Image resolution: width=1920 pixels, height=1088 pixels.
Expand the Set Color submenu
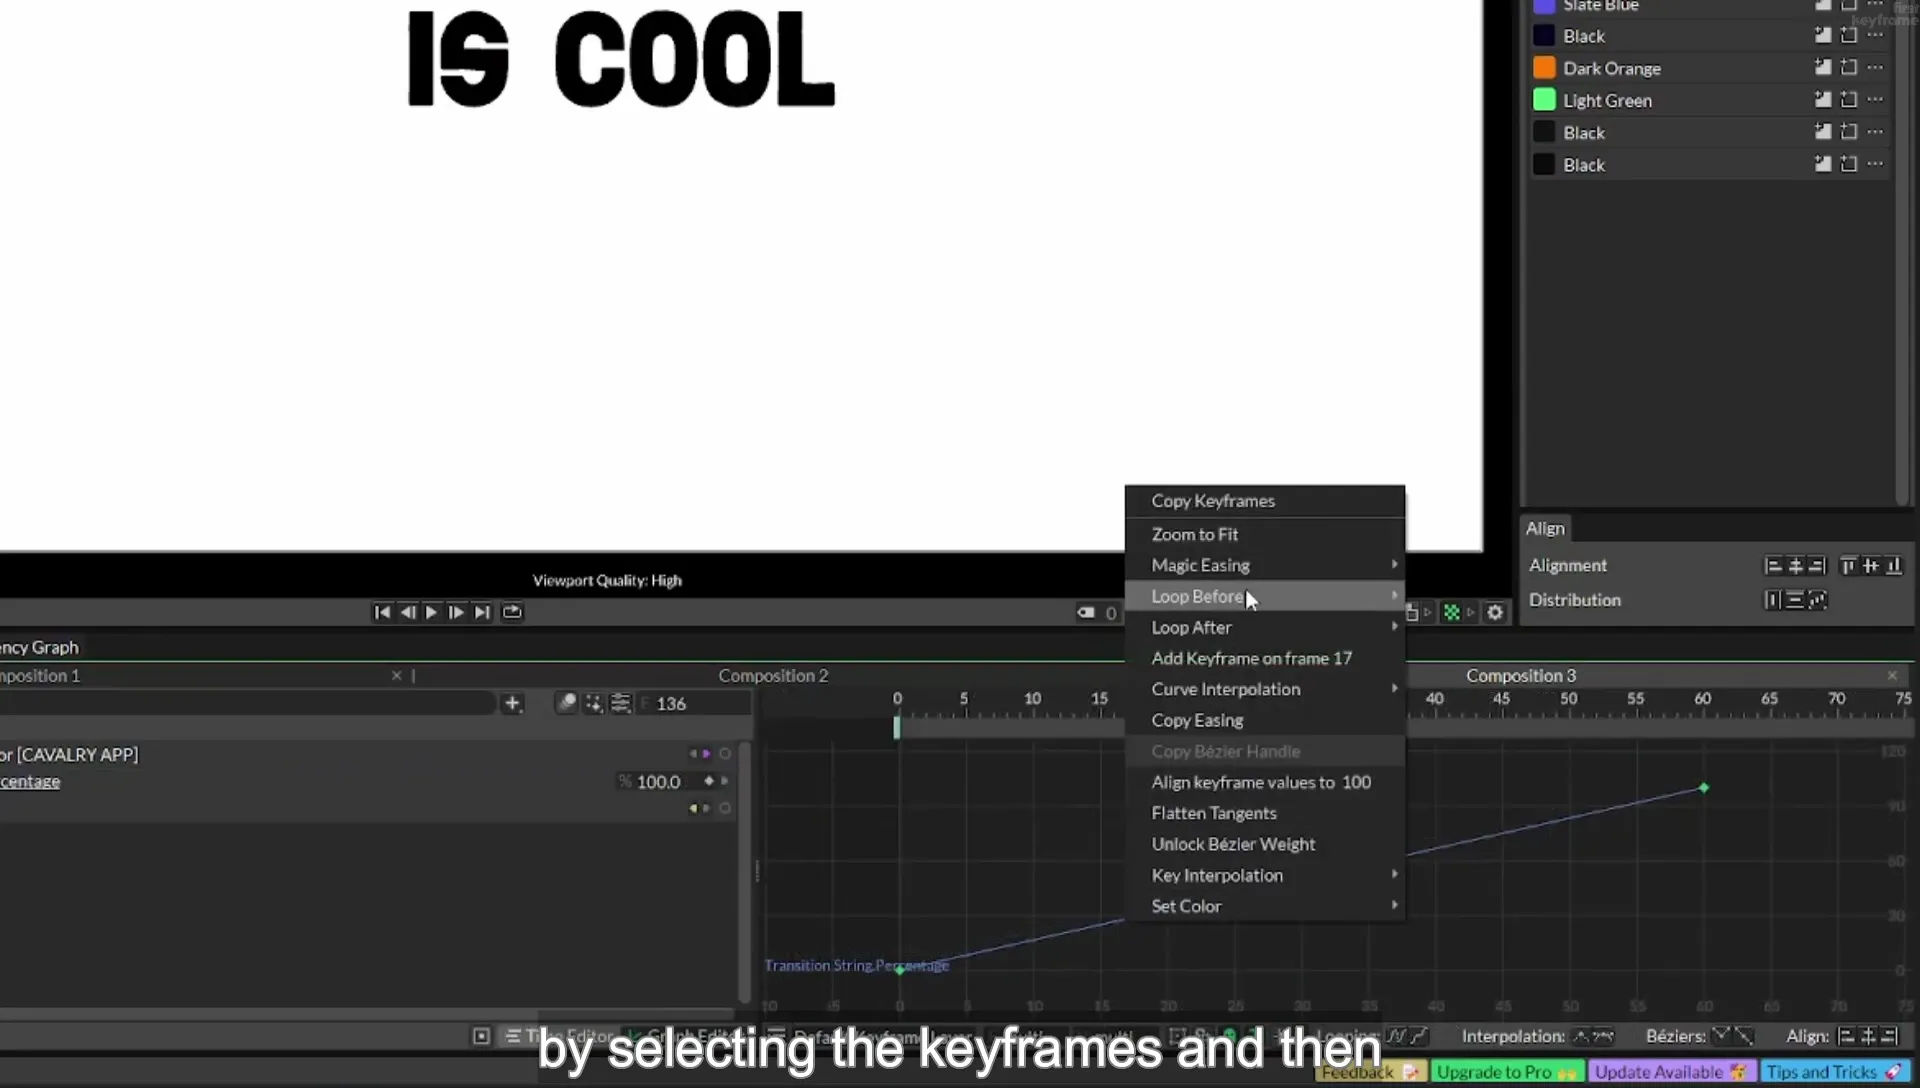coord(1265,906)
